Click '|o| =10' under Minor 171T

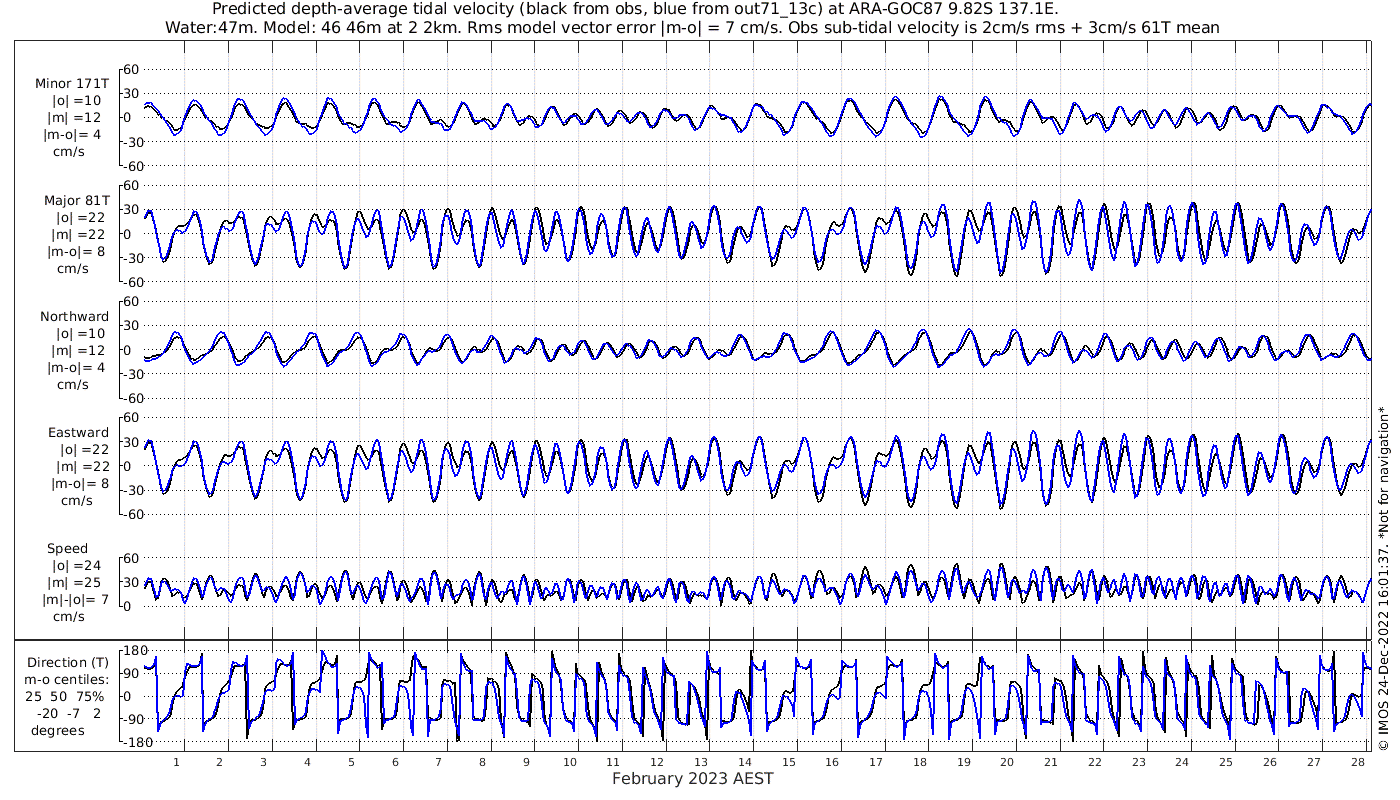(77, 100)
